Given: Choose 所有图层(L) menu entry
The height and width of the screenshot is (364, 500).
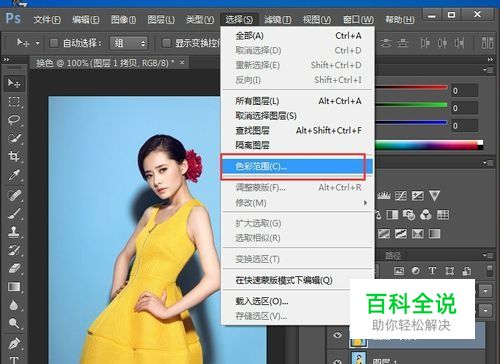Looking at the screenshot, I should (x=297, y=101).
